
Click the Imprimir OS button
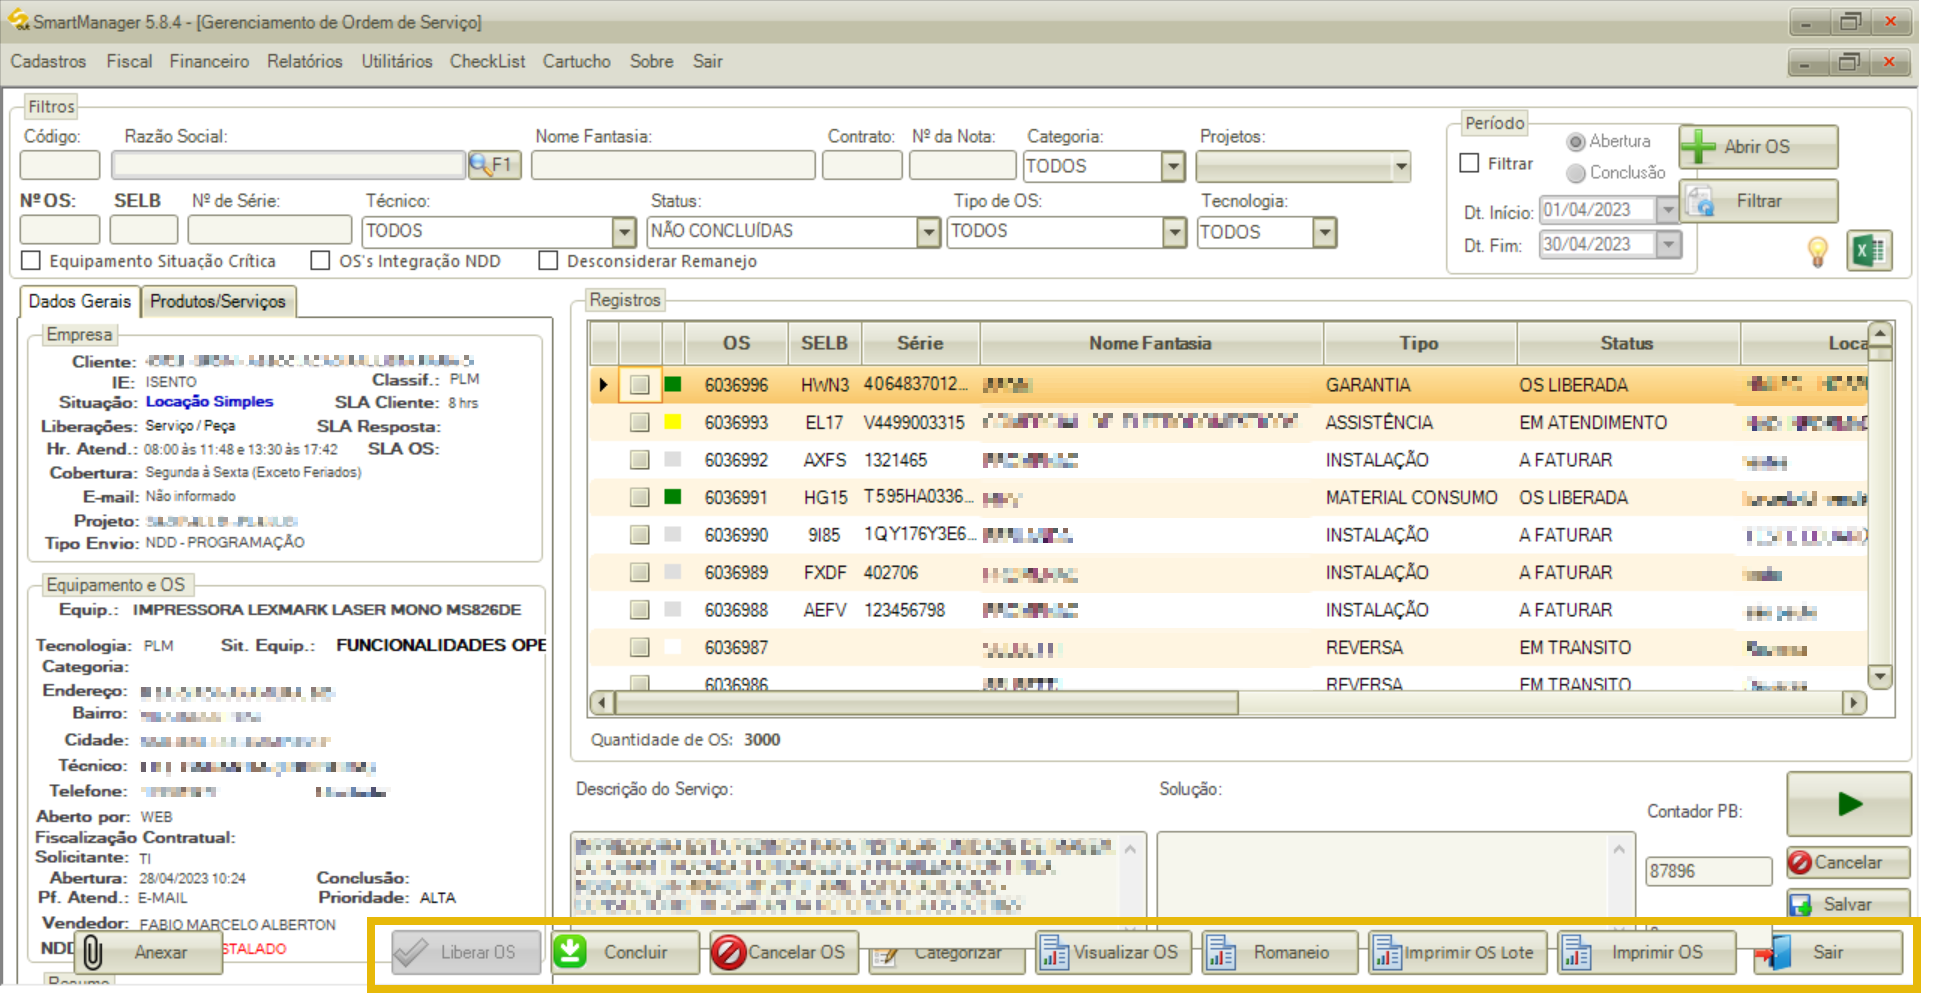tap(1646, 952)
